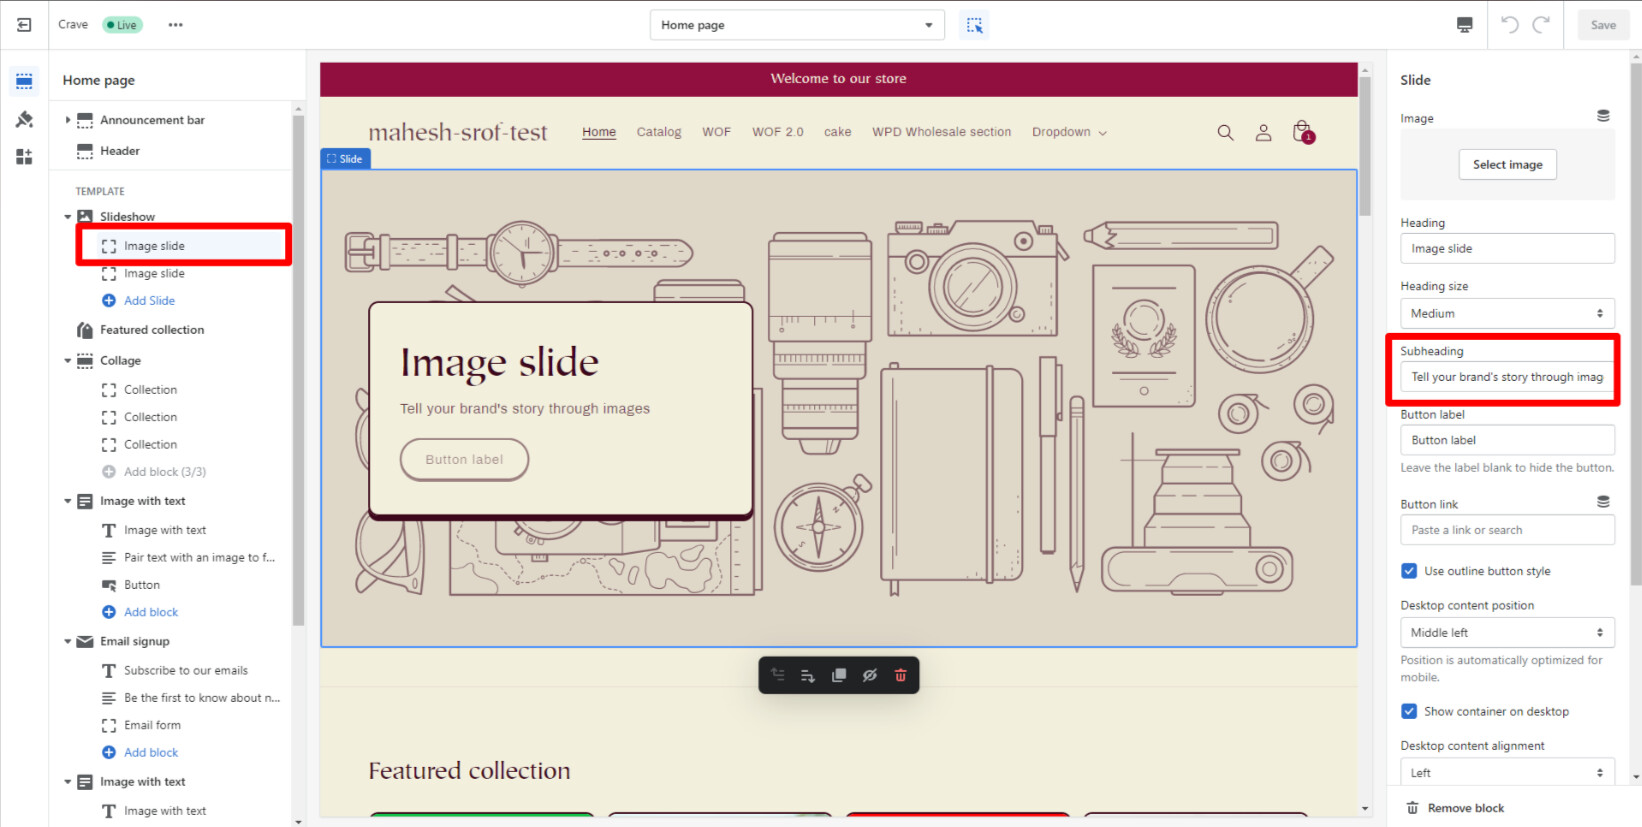Image resolution: width=1642 pixels, height=827 pixels.
Task: Open cake navigation link
Action: tap(838, 132)
